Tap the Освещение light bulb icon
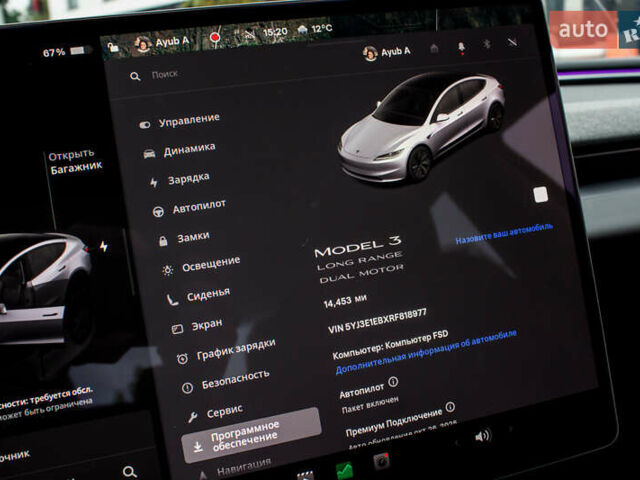This screenshot has height=480, width=640. tap(167, 269)
